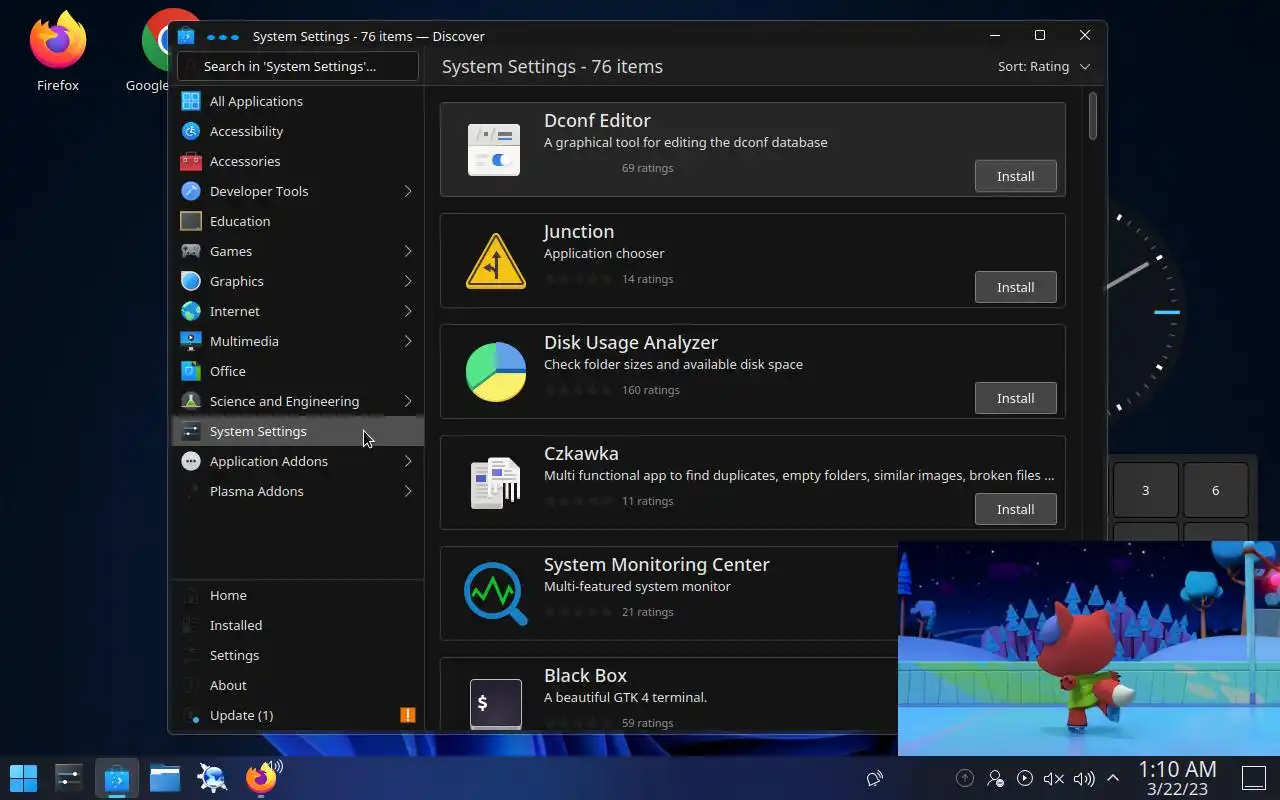Click the orange update warning badge
Screen dimensions: 1280x800
point(407,715)
